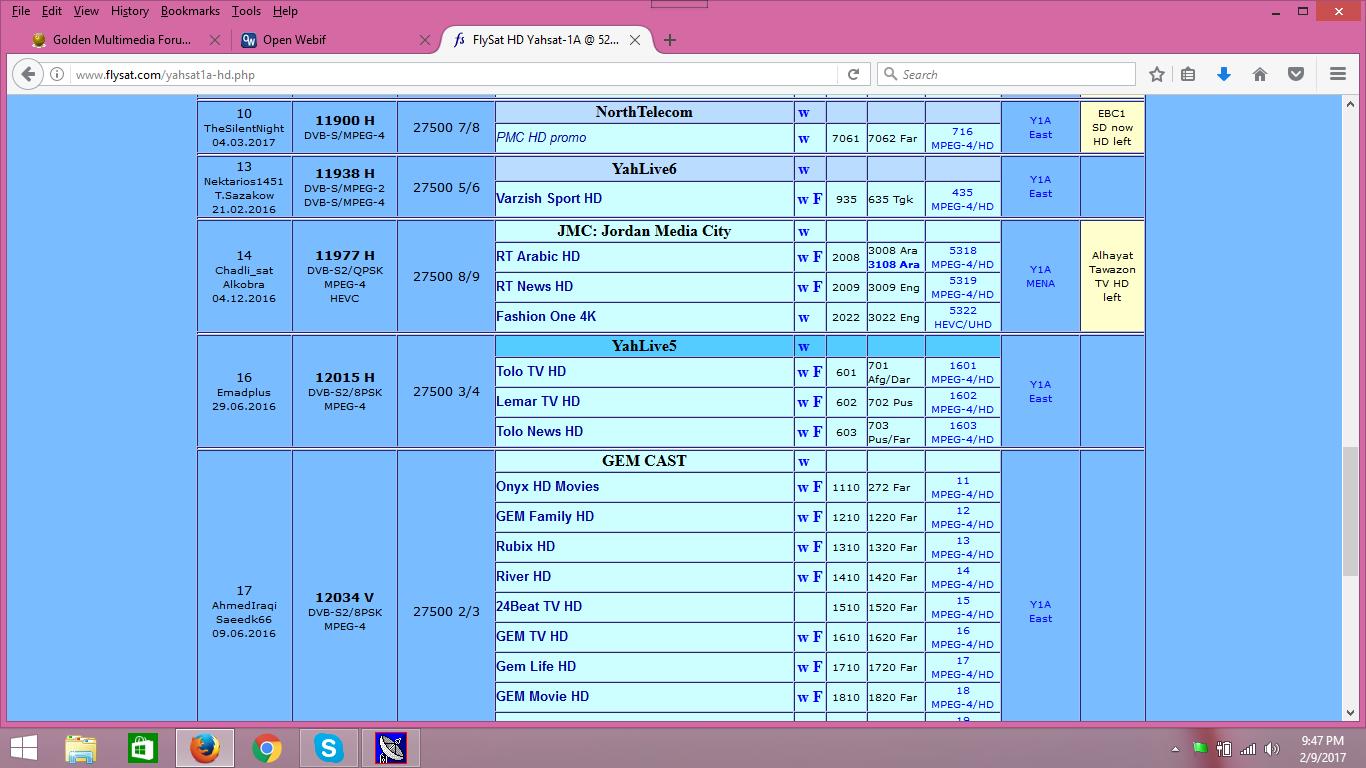Click the vertical page scrollbar thumb

tap(1349, 510)
